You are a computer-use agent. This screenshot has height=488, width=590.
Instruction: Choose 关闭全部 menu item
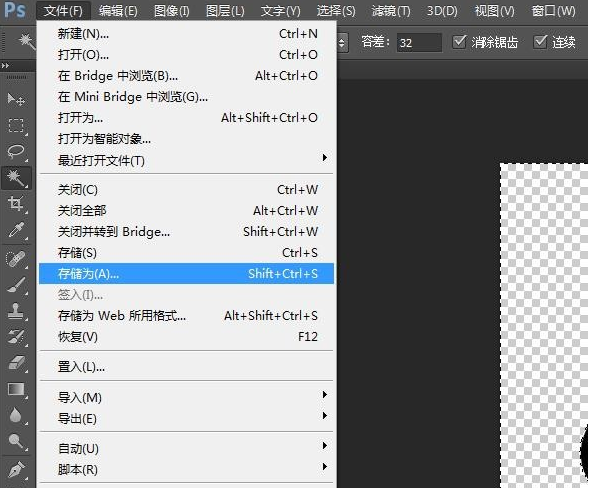(187, 211)
